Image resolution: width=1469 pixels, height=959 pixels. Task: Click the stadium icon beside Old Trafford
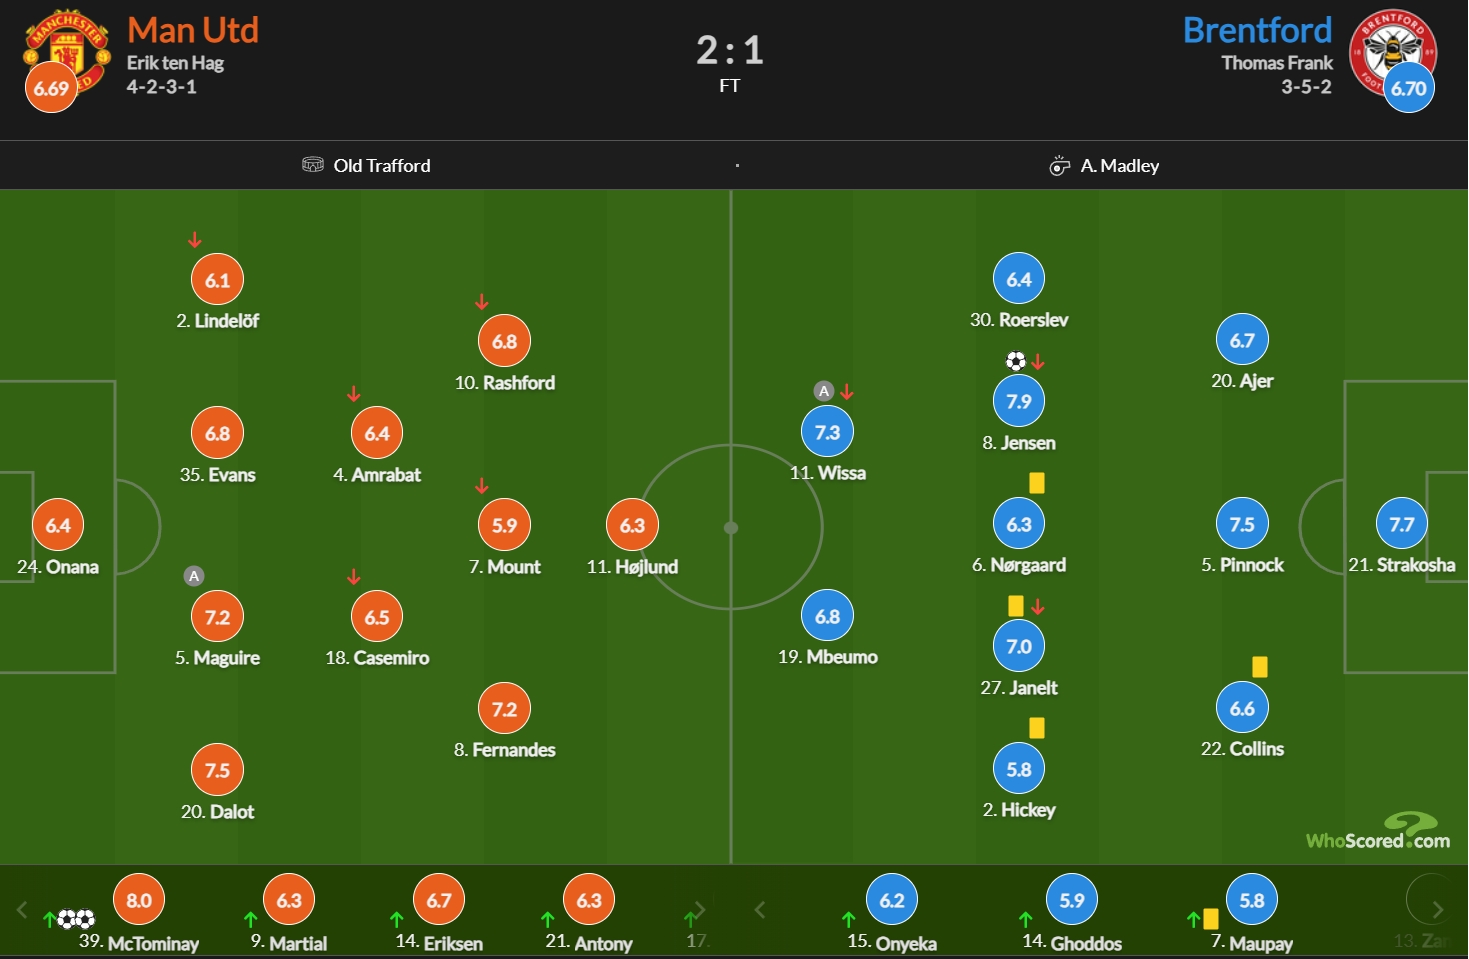coord(313,165)
